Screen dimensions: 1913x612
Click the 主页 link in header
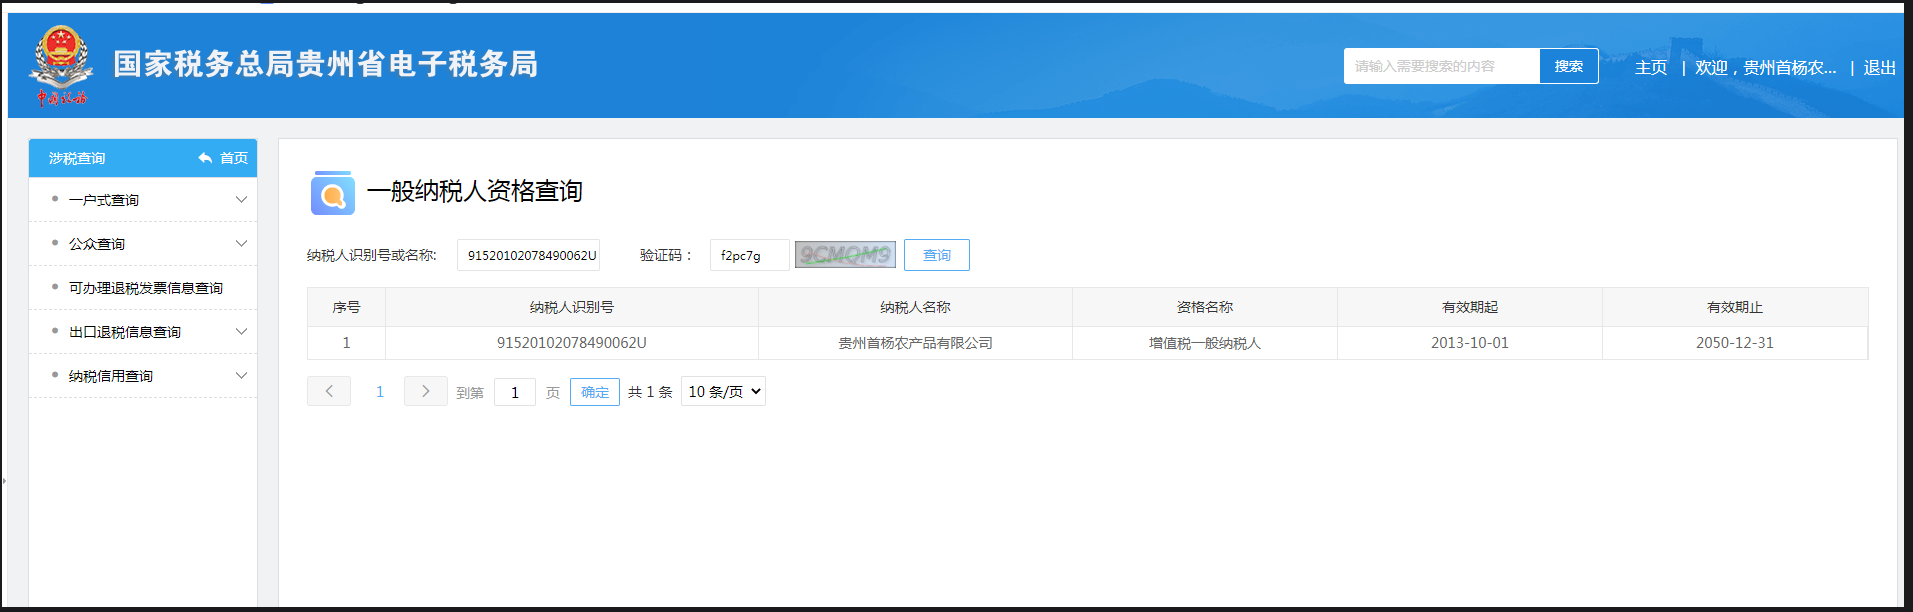click(x=1650, y=67)
